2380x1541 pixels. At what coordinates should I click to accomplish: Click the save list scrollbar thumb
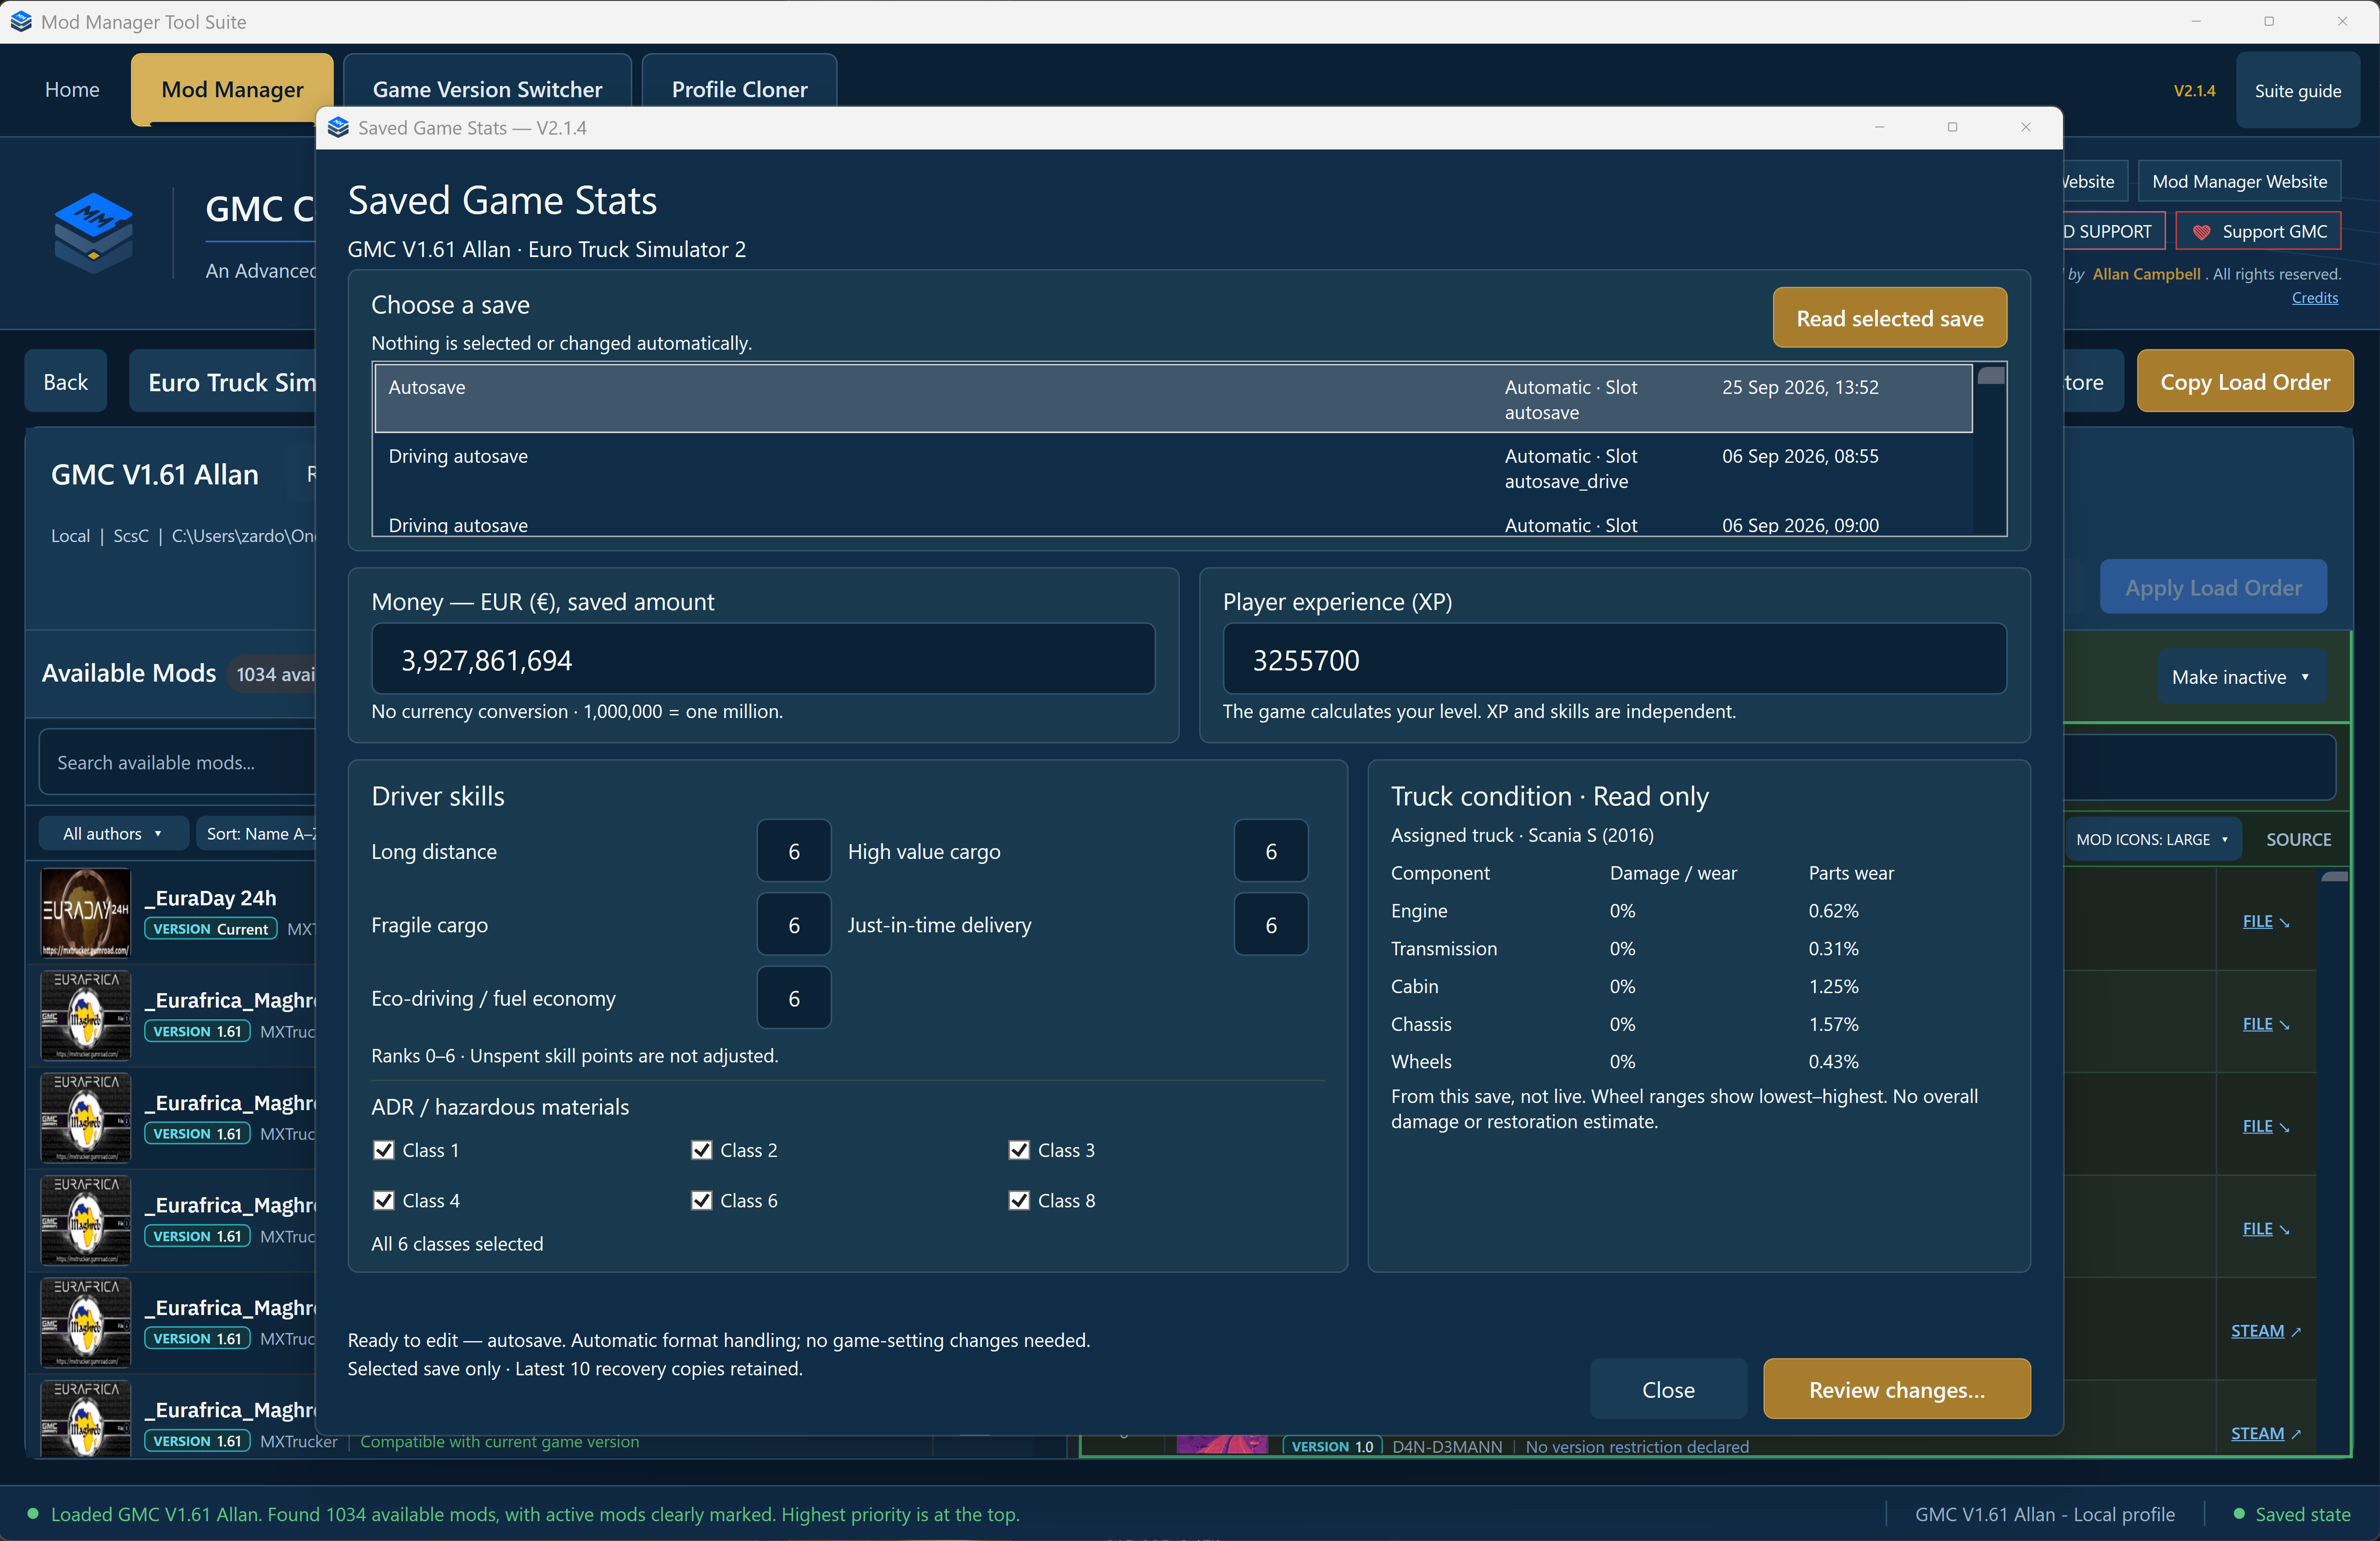point(1991,376)
